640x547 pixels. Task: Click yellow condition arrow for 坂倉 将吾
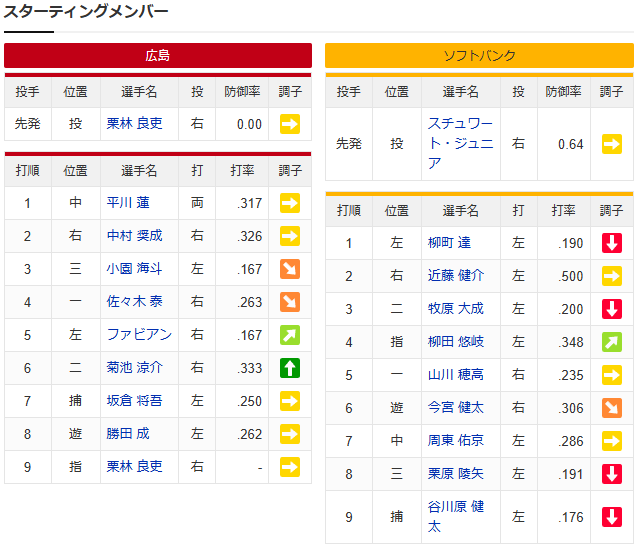[x=290, y=401]
